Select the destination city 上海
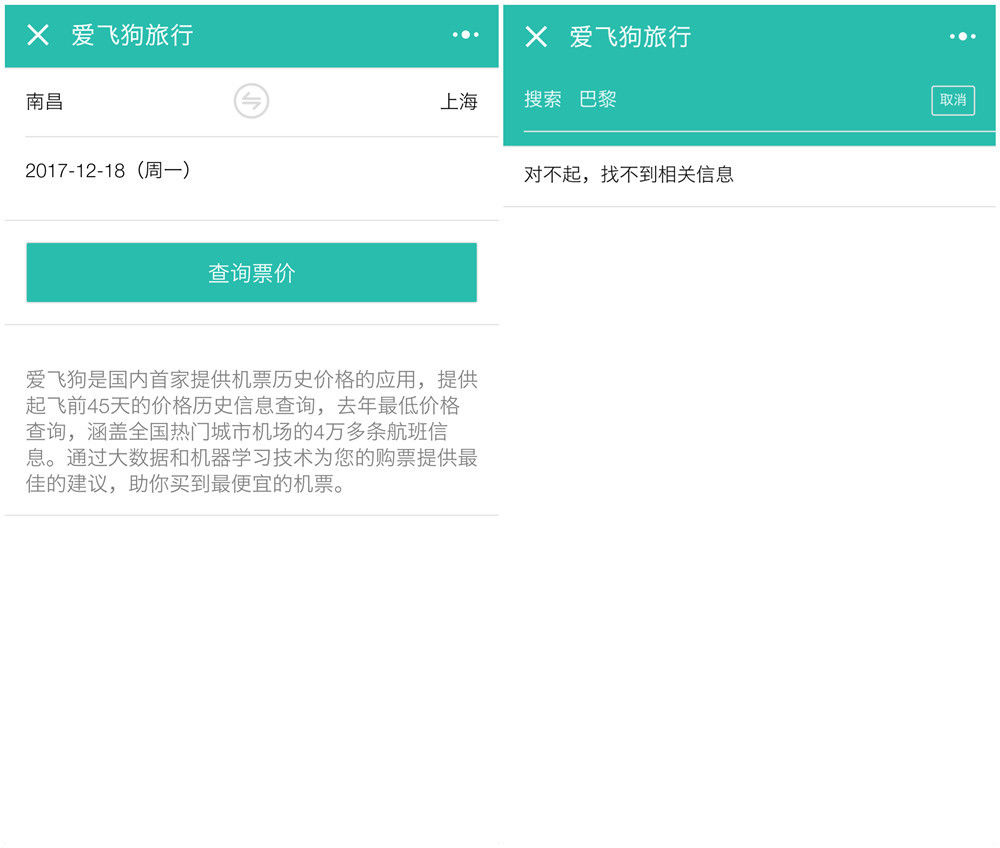 tap(459, 102)
